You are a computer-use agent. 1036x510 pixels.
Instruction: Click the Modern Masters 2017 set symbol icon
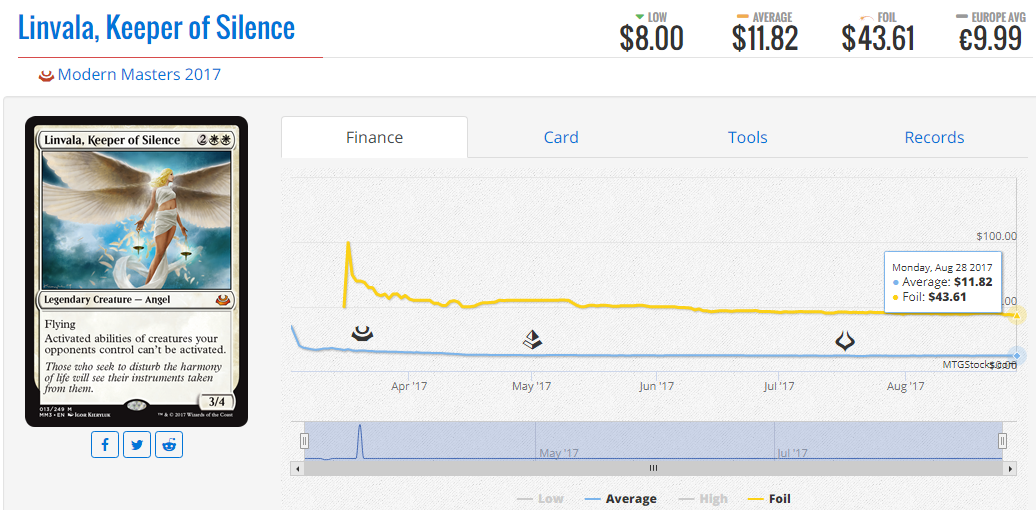coord(46,75)
